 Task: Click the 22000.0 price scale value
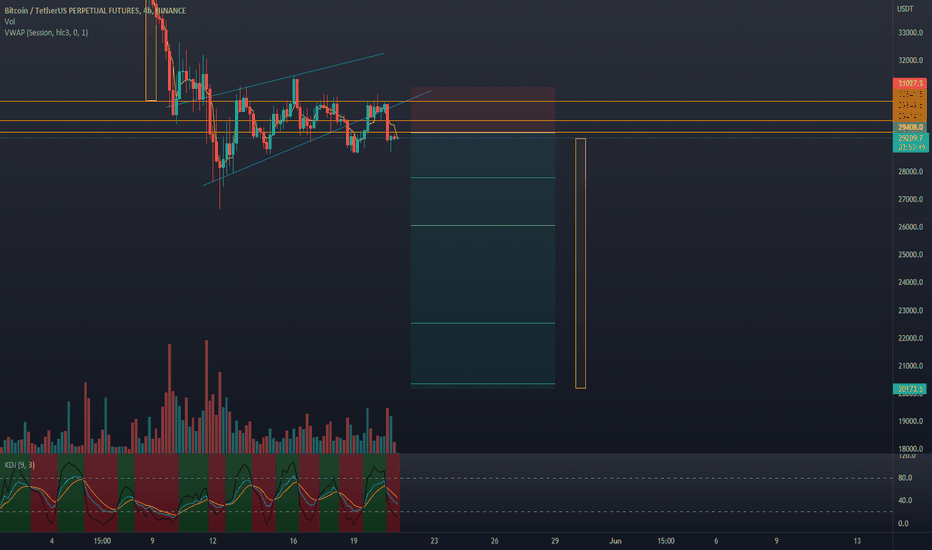pos(911,338)
